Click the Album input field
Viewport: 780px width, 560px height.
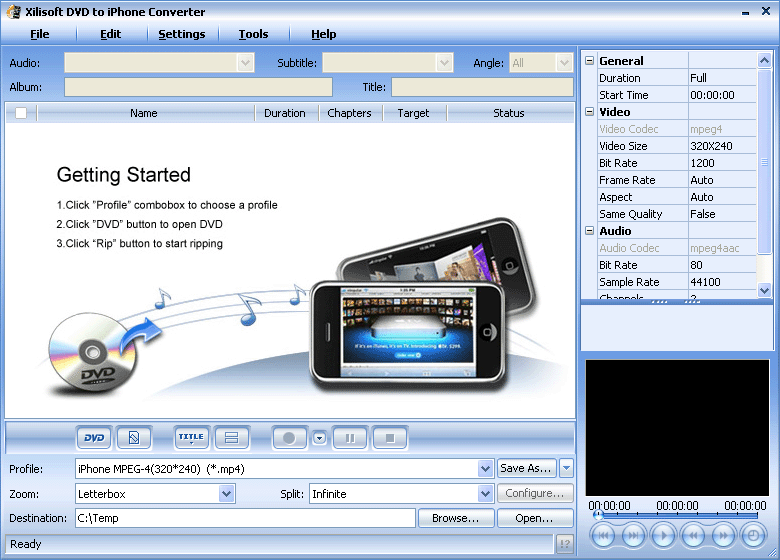198,87
